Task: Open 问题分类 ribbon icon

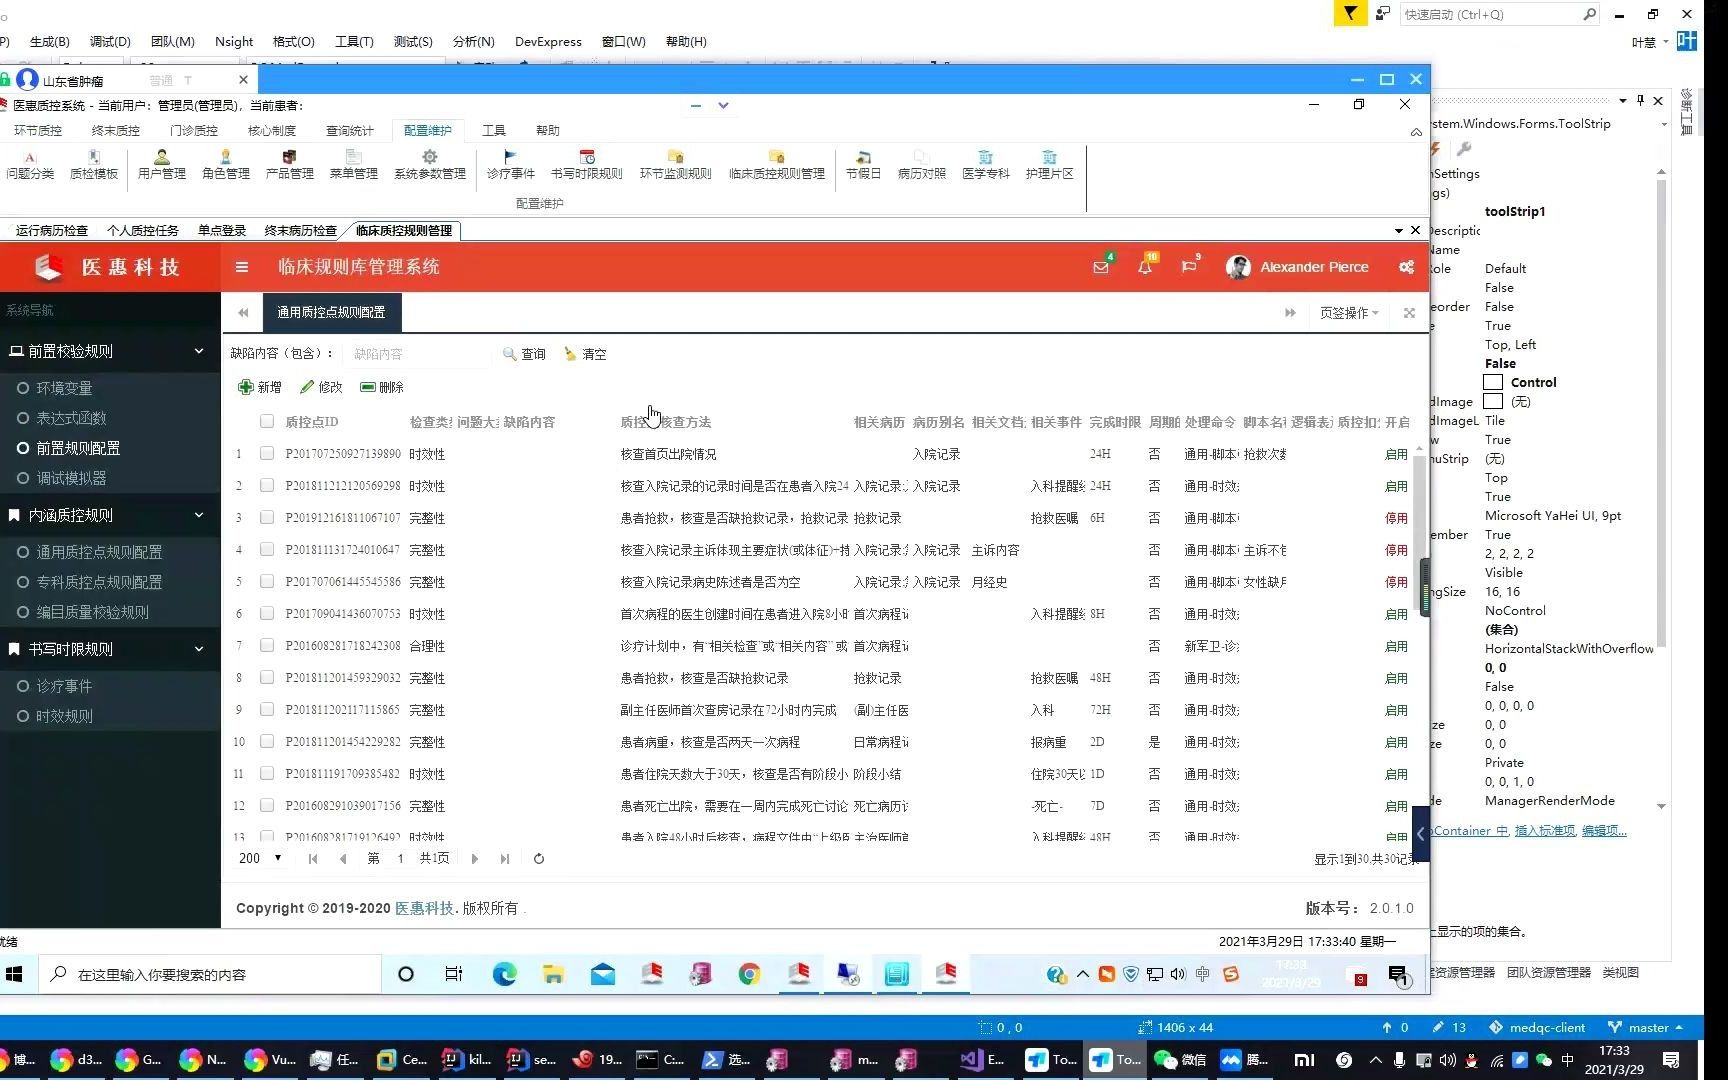Action: click(x=30, y=165)
